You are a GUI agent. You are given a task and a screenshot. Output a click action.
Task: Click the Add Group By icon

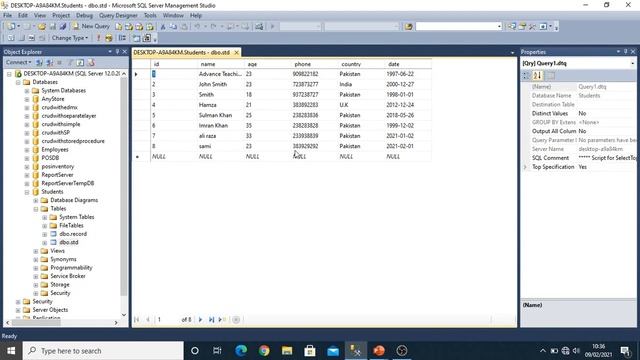coord(122,38)
